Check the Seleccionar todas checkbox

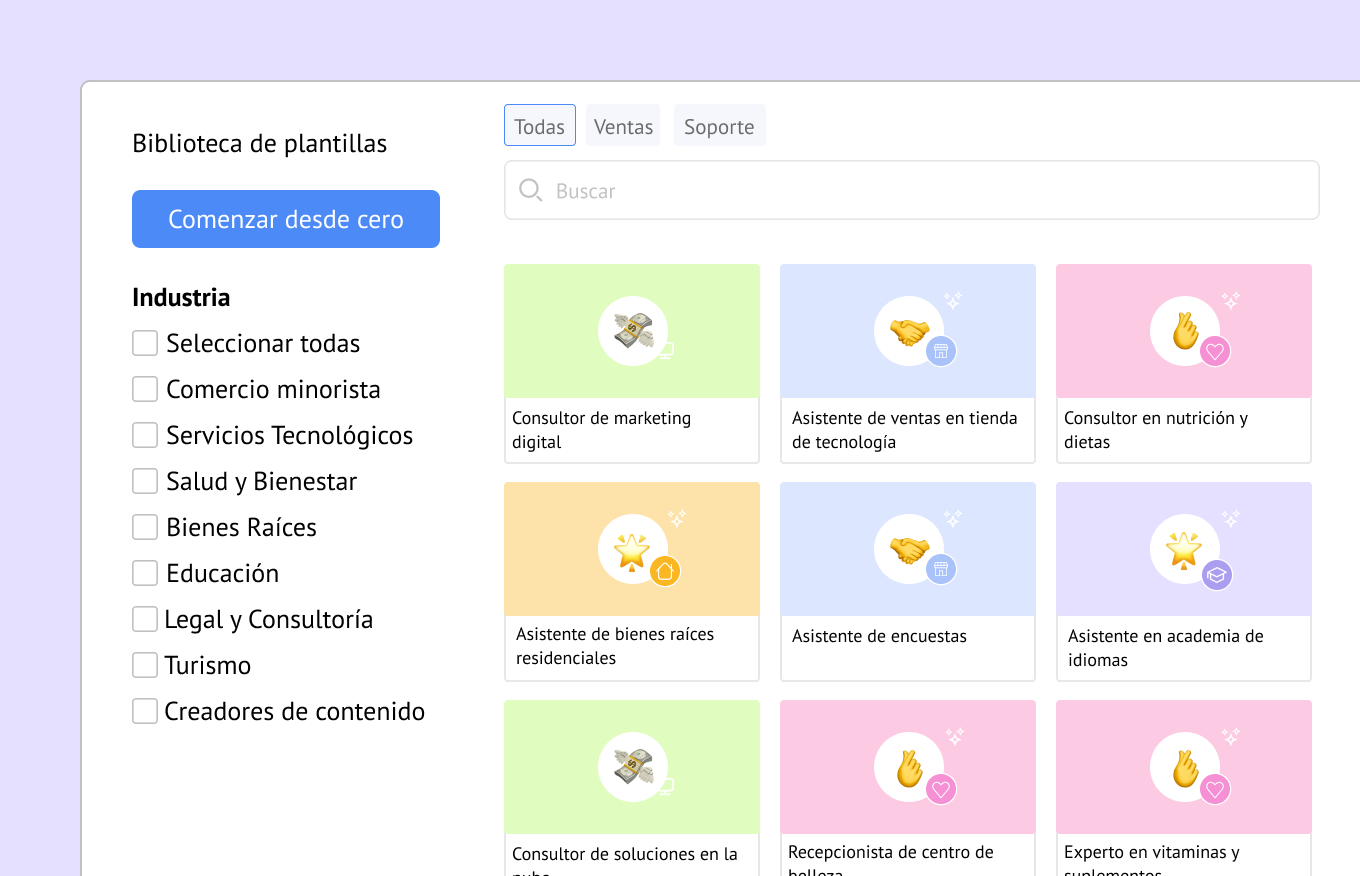tap(145, 343)
